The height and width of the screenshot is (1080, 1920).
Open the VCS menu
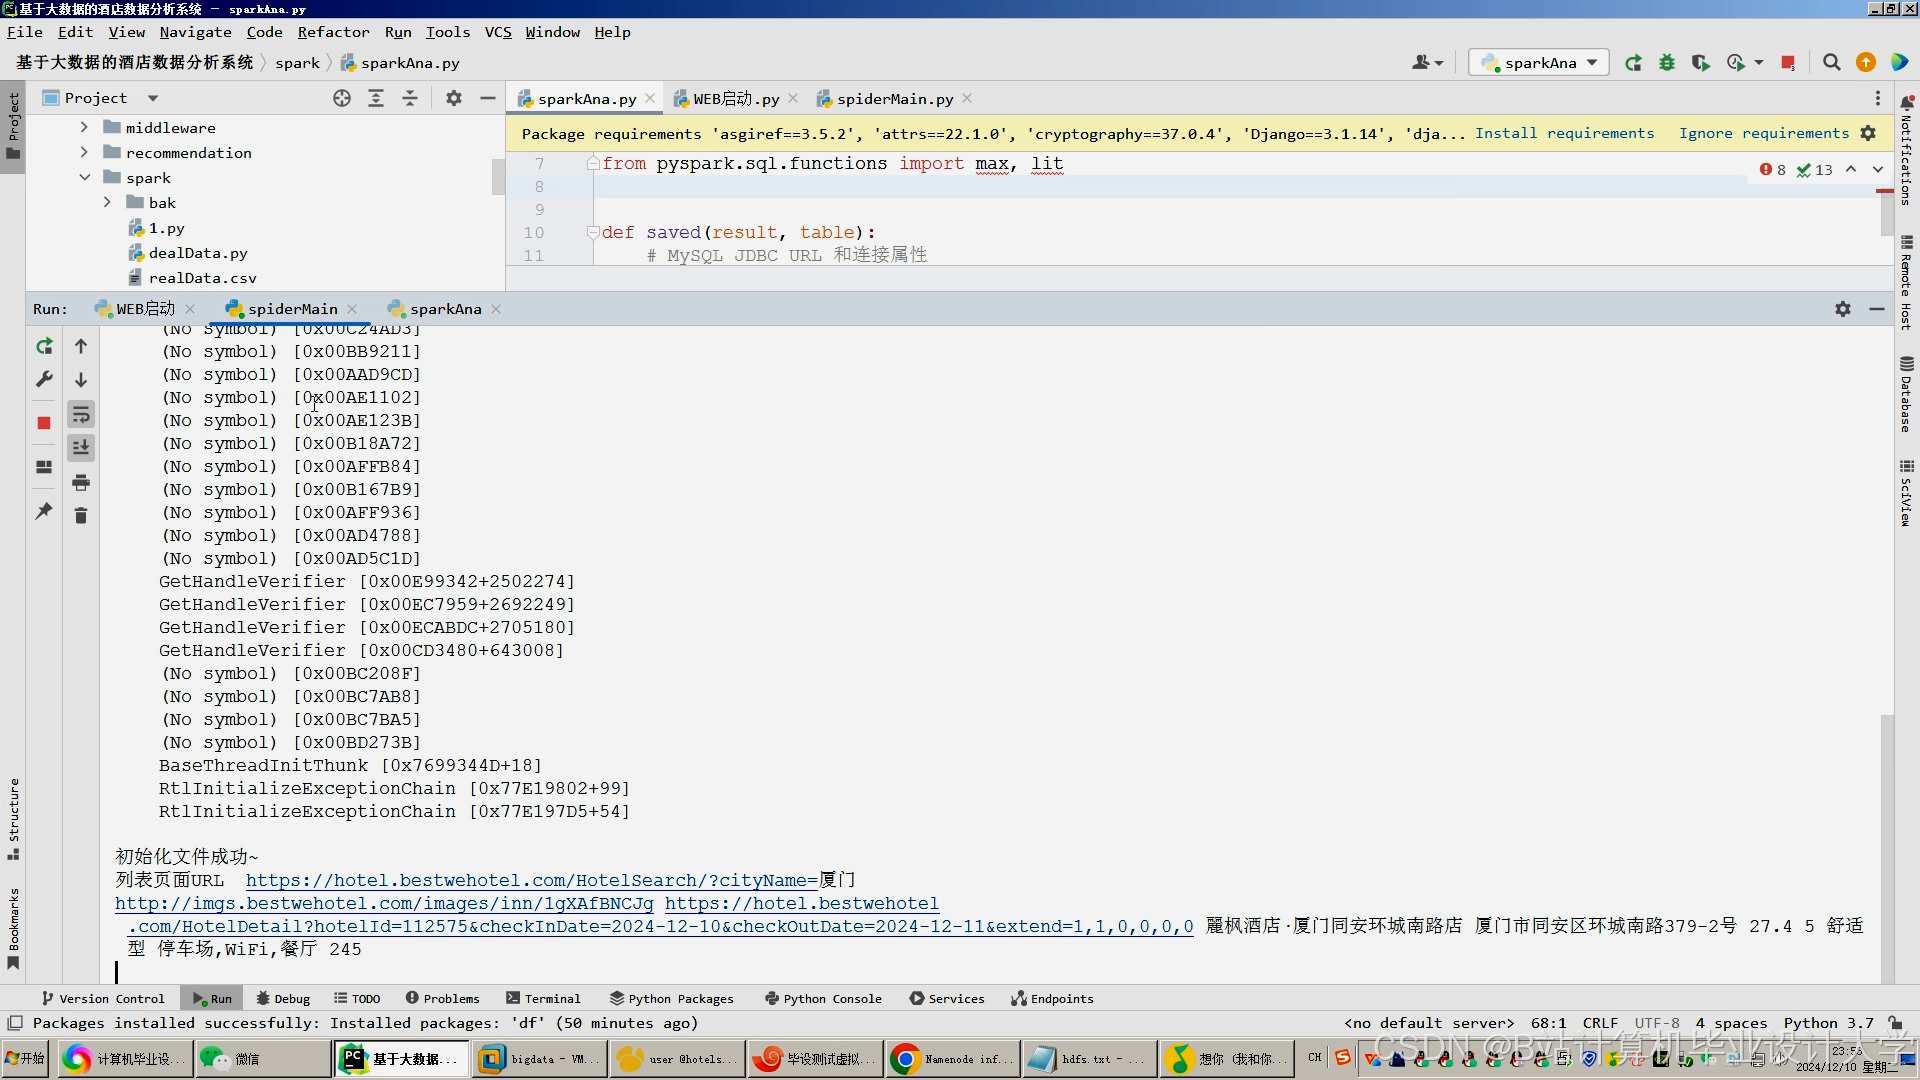pyautogui.click(x=497, y=32)
